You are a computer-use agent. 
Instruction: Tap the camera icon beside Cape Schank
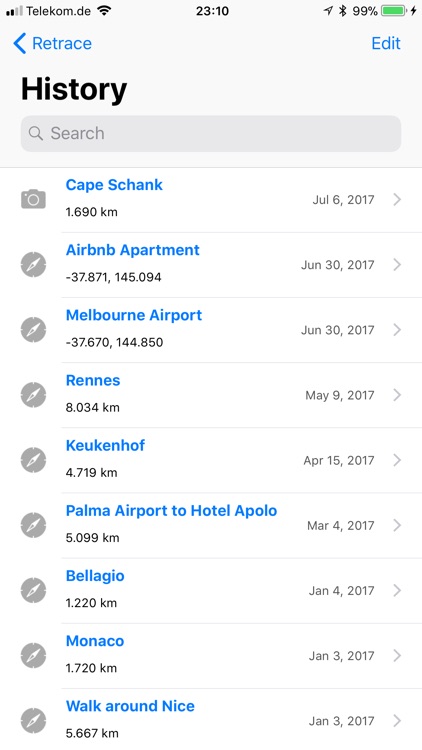click(x=33, y=199)
